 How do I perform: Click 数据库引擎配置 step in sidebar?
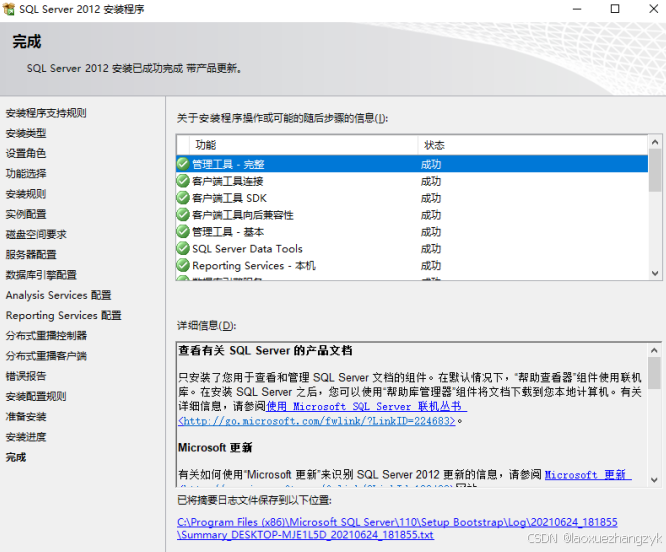(41, 275)
